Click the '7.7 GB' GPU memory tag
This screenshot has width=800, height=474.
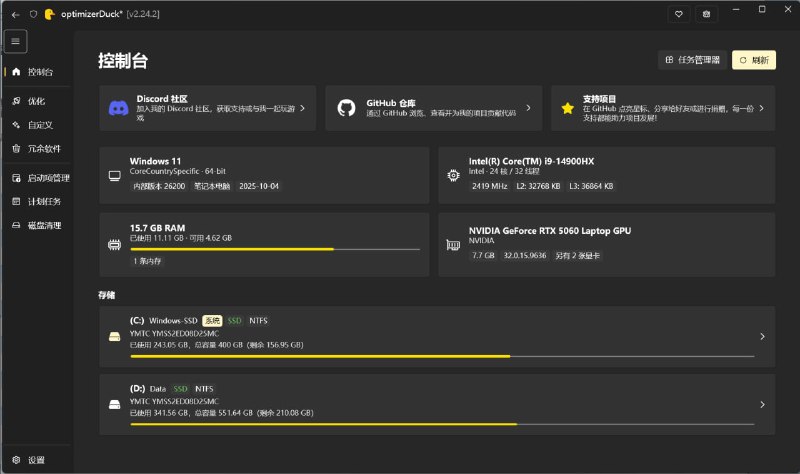(483, 256)
